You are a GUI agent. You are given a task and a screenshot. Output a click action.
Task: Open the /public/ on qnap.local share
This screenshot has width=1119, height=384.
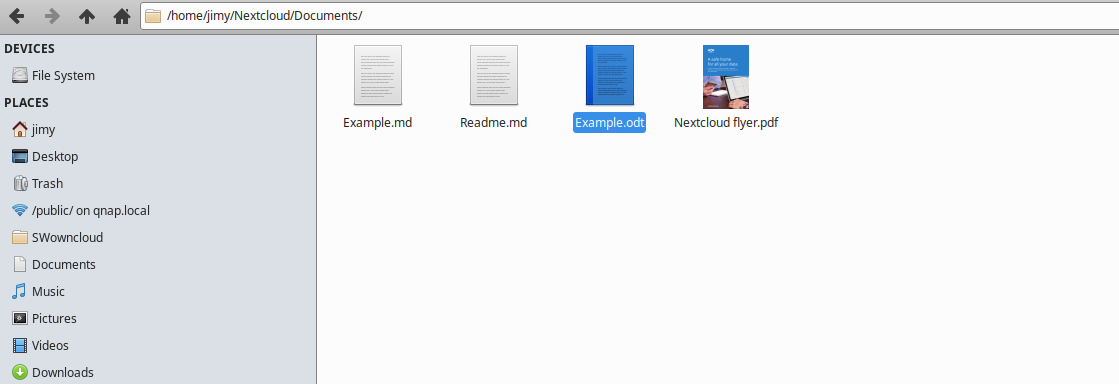click(x=158, y=211)
